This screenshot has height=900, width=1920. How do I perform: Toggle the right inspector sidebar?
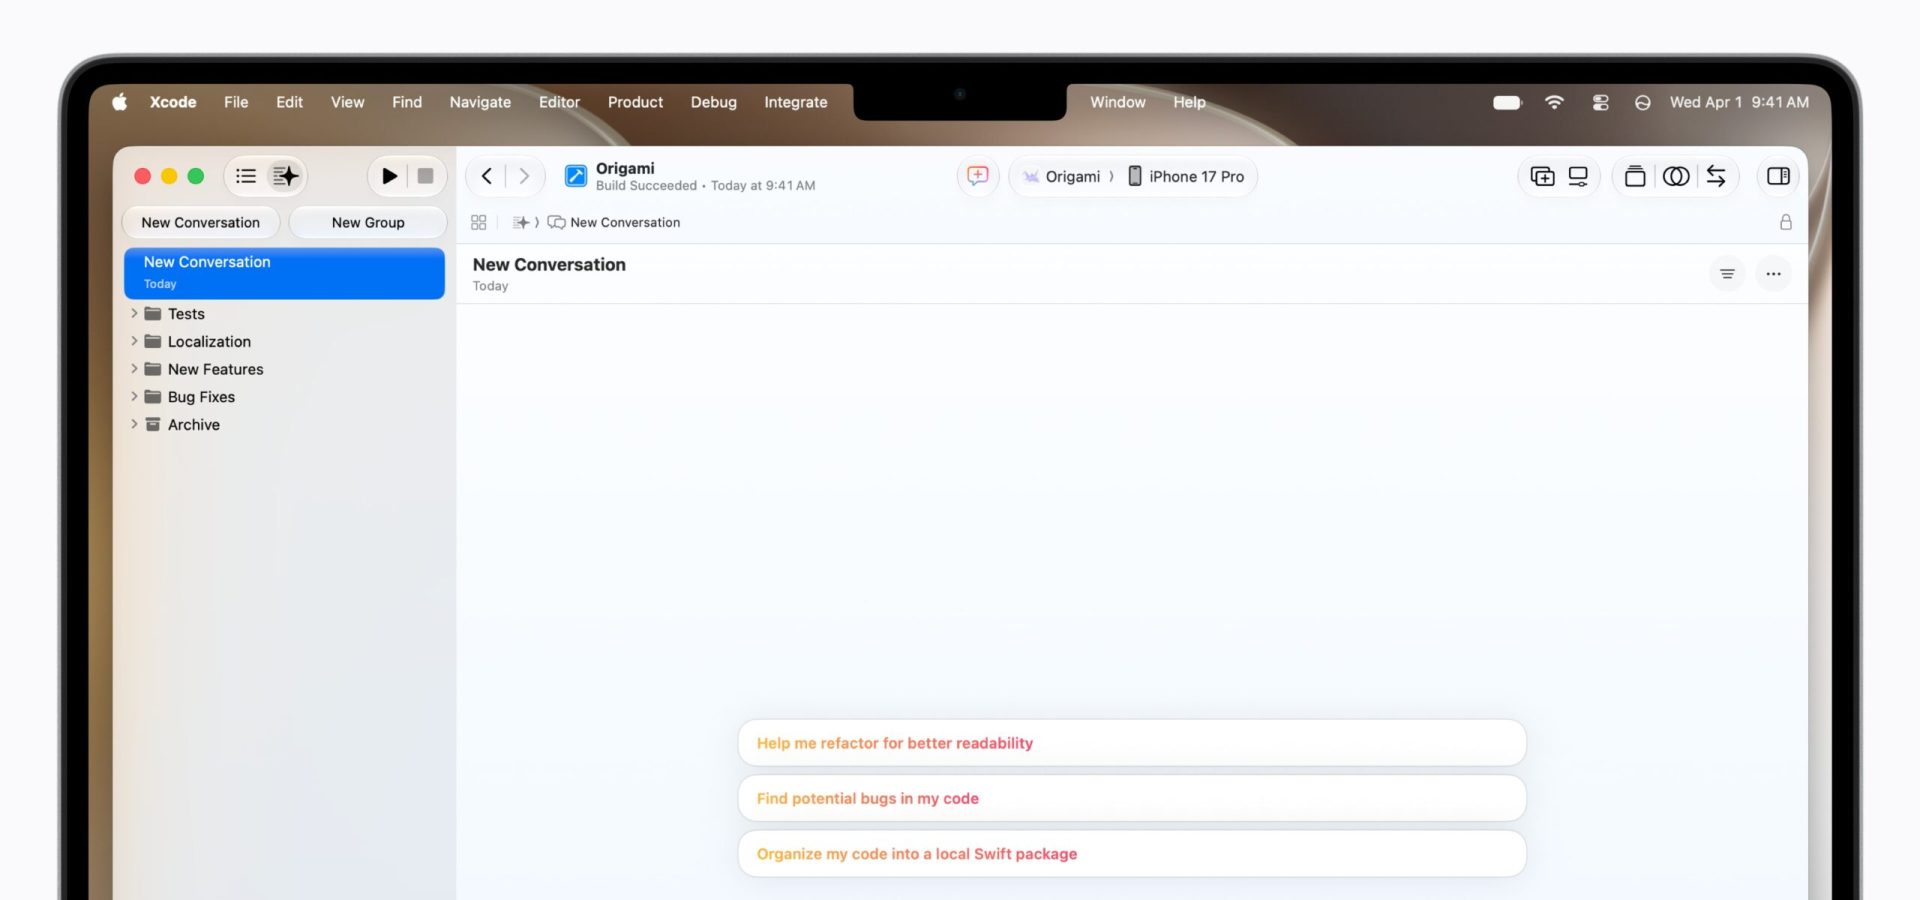point(1778,176)
